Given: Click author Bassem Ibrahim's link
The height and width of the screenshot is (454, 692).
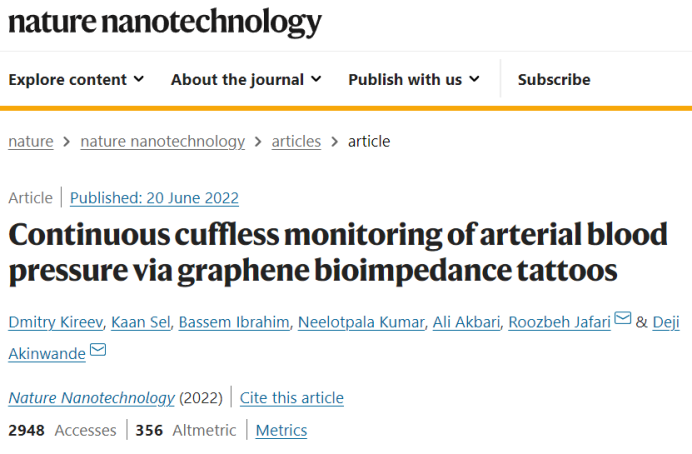Looking at the screenshot, I should [233, 321].
